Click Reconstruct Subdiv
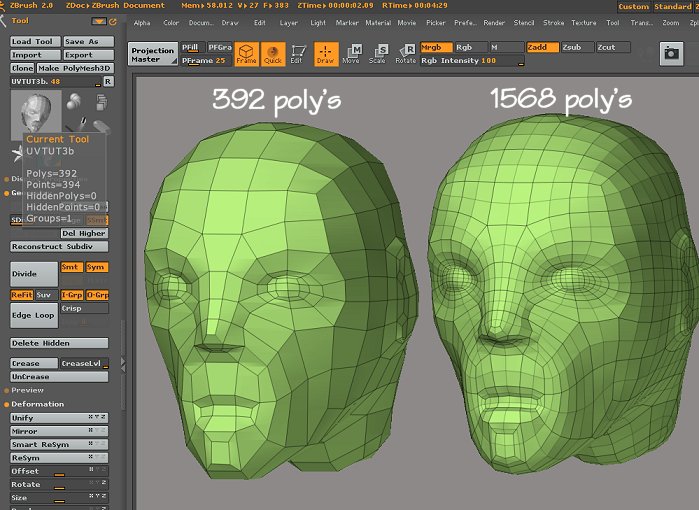The image size is (699, 510). point(59,247)
